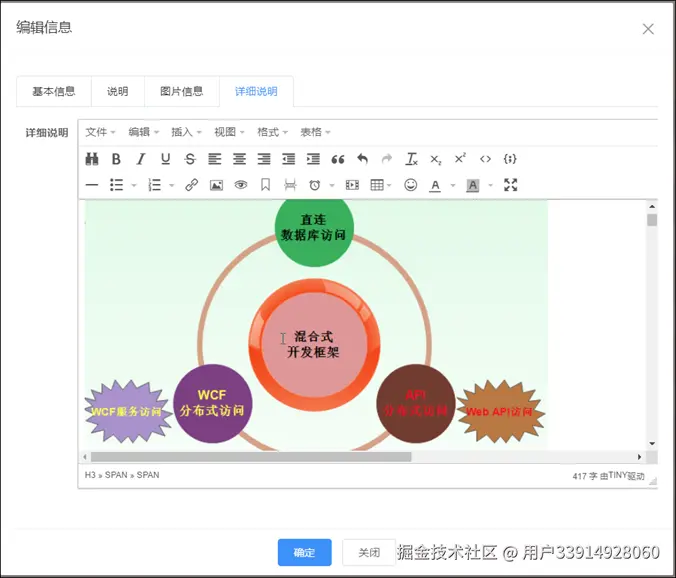Click the 确定 confirm button
676x578 pixels.
pos(304,552)
